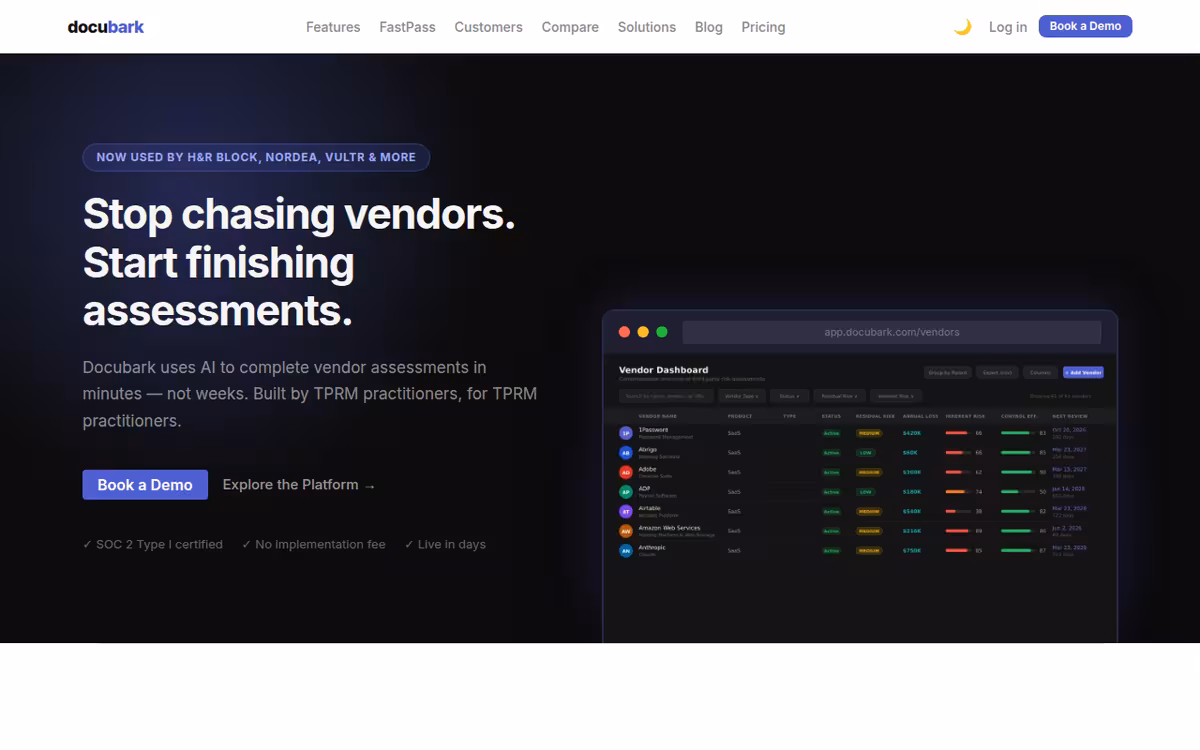This screenshot has width=1200, height=750.
Task: Click the Export button in dashboard
Action: [x=997, y=373]
